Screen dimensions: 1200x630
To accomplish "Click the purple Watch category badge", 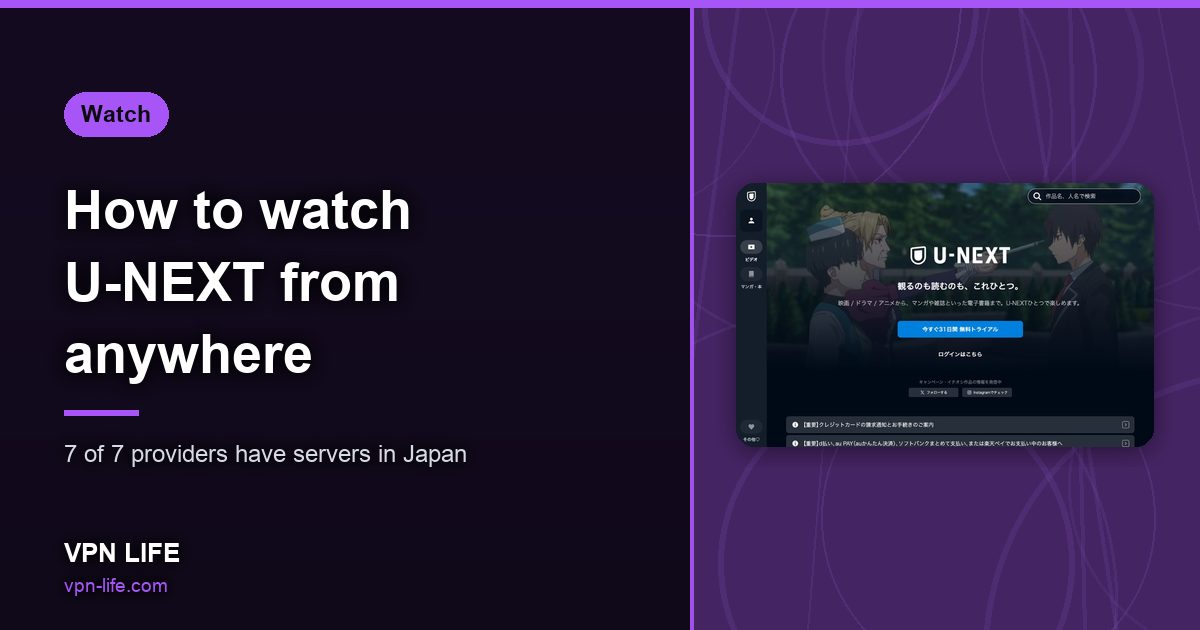I will (116, 114).
